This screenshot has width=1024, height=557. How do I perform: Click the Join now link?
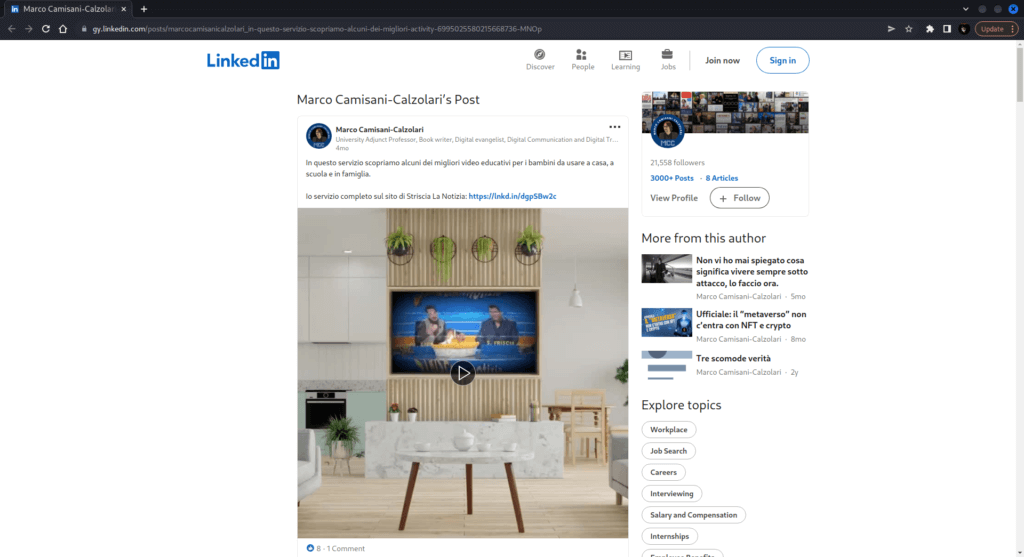coord(722,60)
